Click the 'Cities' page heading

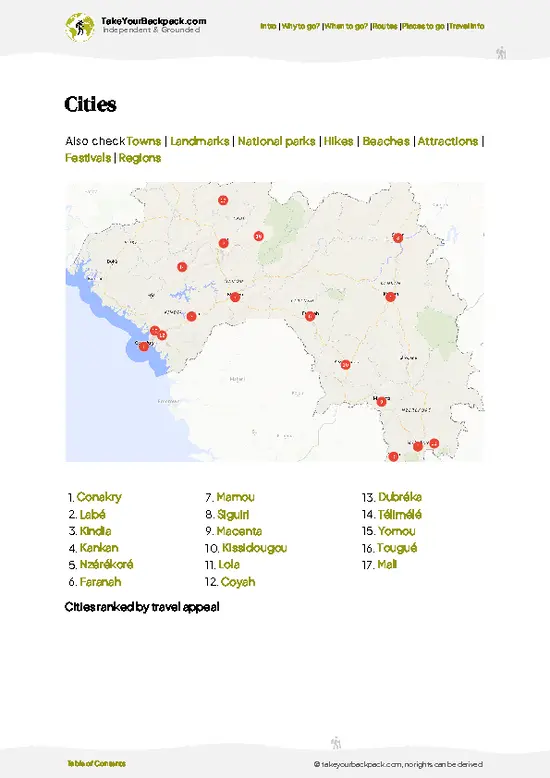pos(90,104)
